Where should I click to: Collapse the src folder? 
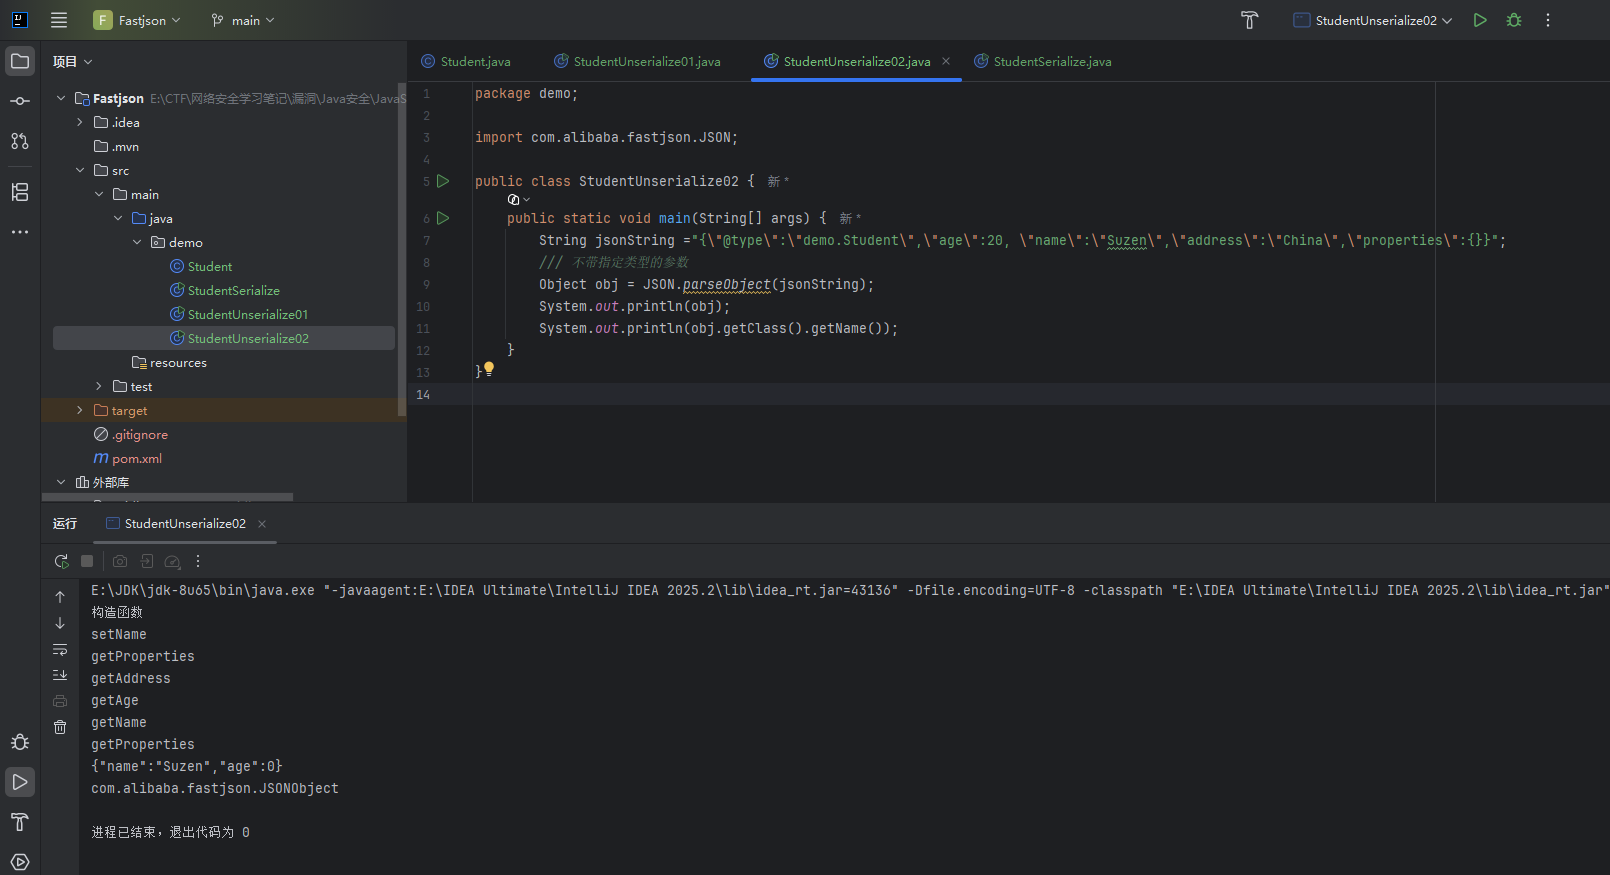(80, 170)
